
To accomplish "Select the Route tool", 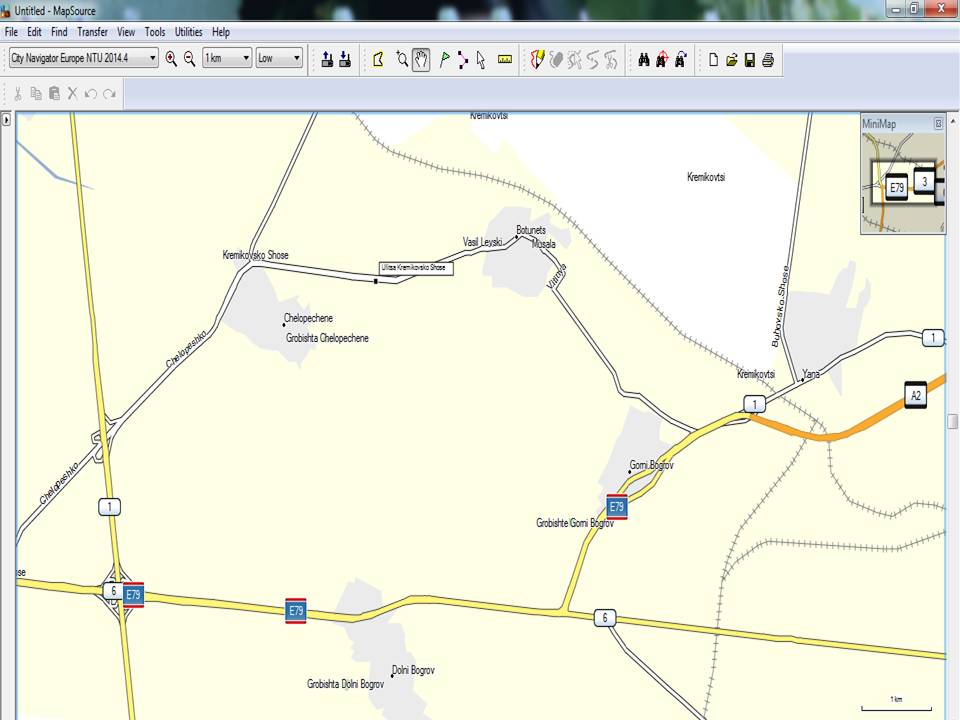I will click(x=462, y=59).
